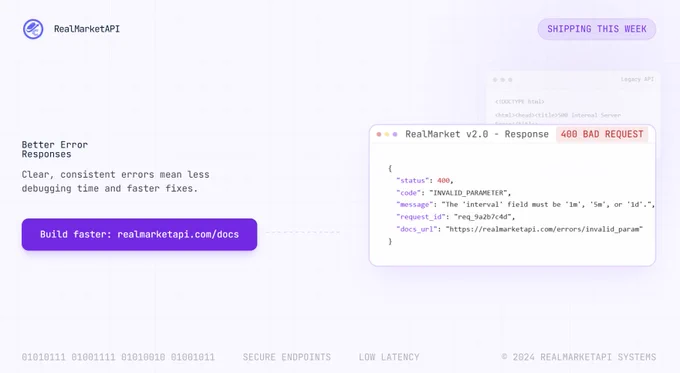Click the 400 BAD REQUEST status badge

point(602,134)
